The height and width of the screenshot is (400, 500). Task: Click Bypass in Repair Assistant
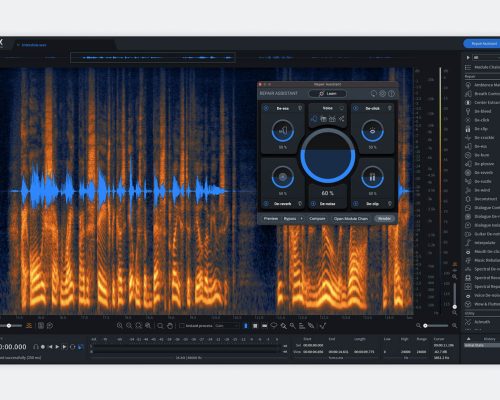(290, 219)
